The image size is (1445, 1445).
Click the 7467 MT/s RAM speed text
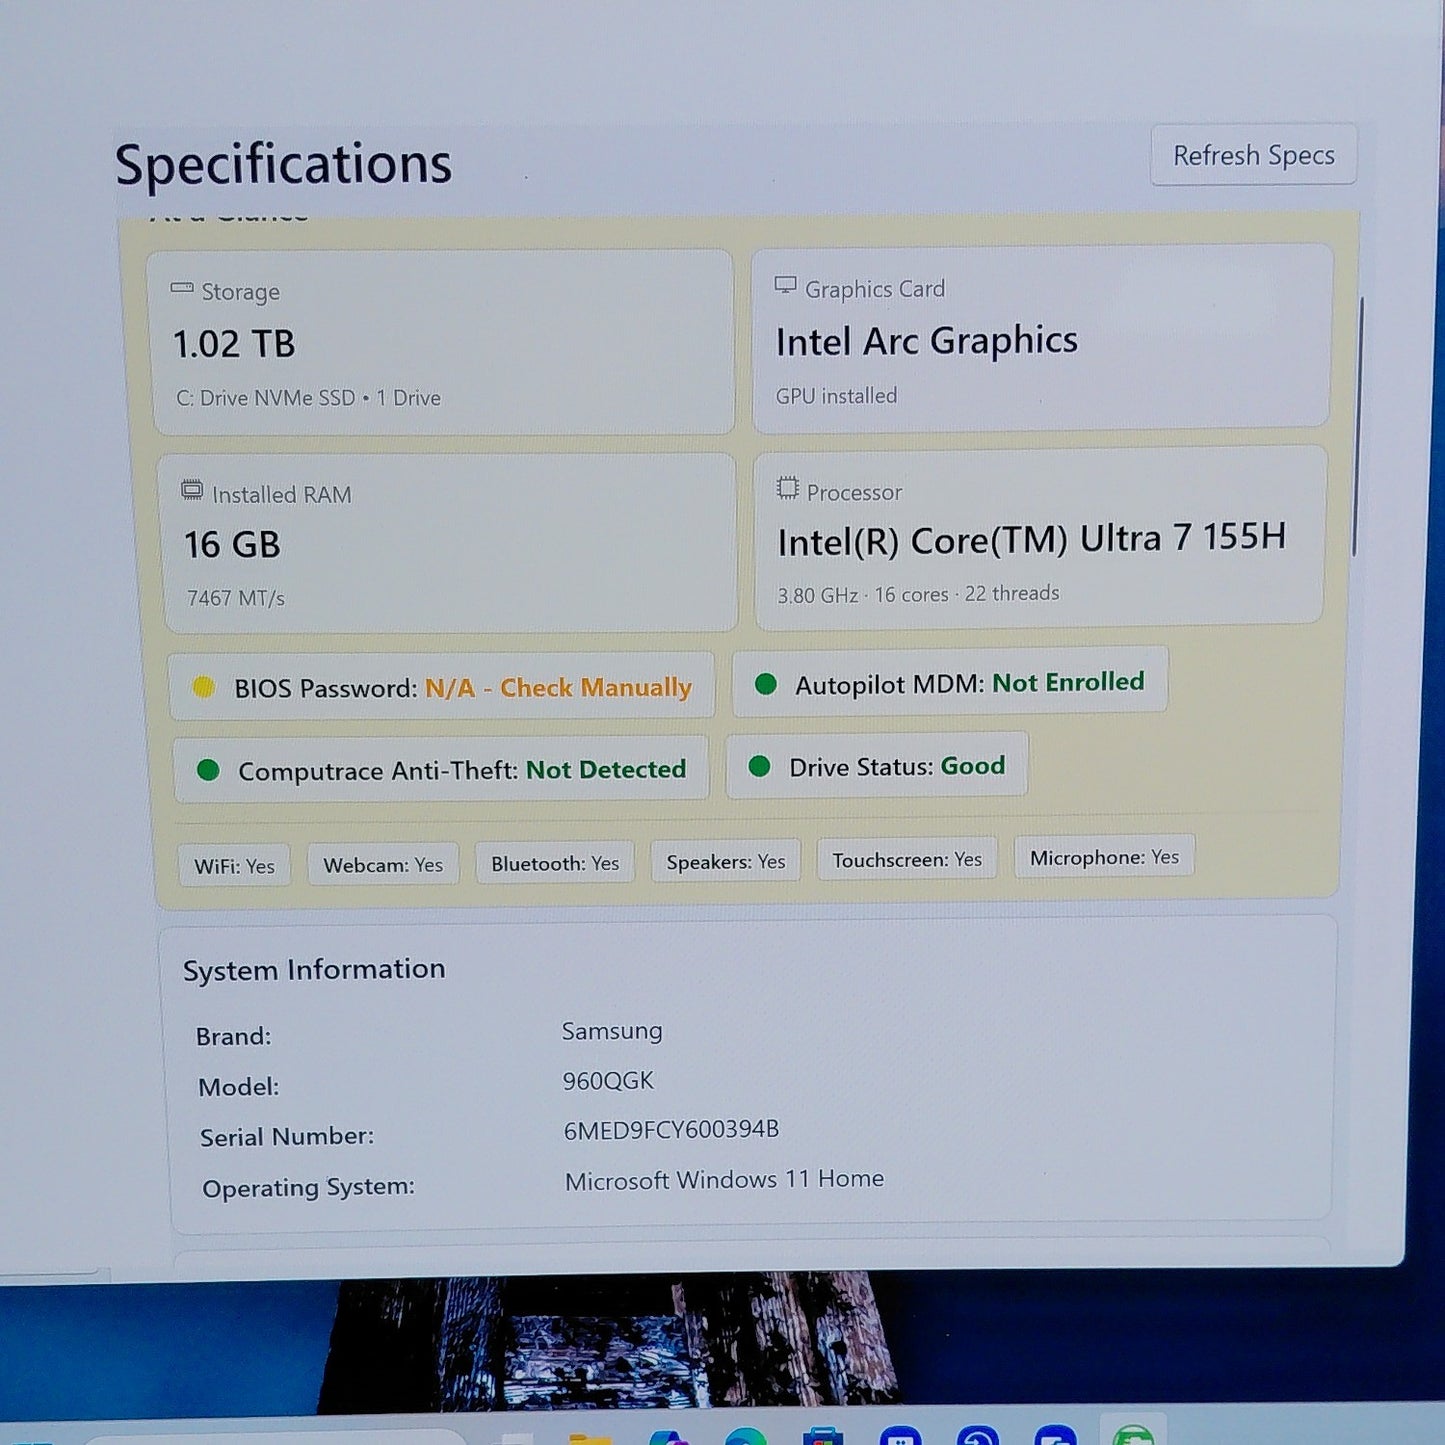[236, 598]
